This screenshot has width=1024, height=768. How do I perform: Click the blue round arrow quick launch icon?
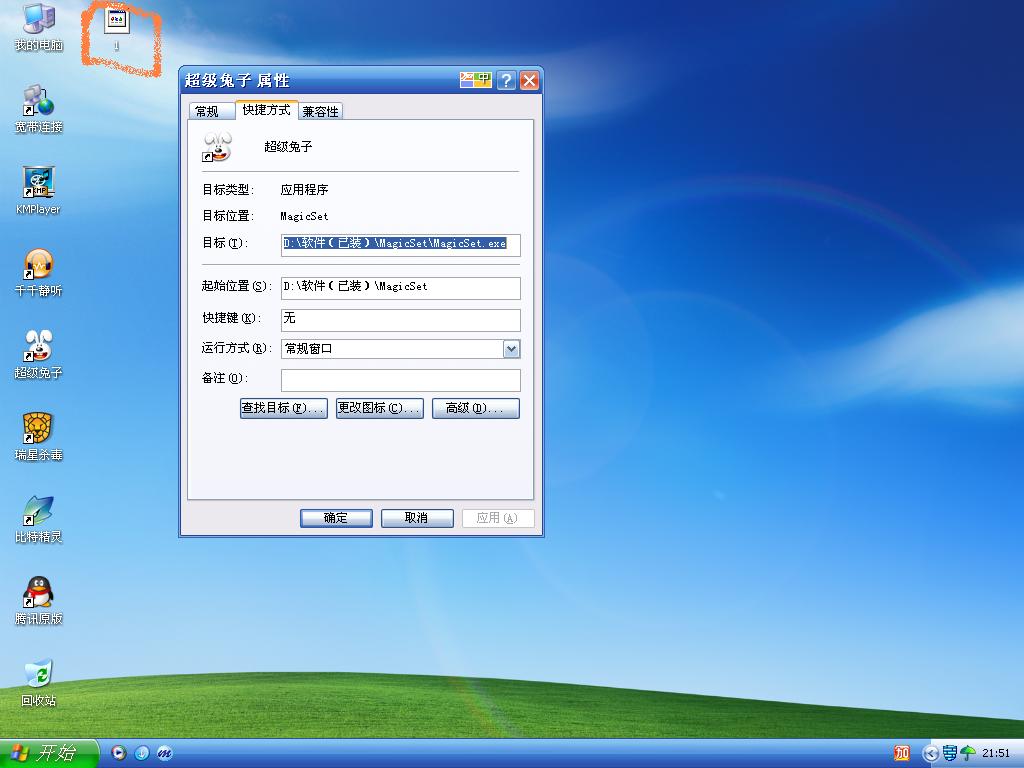(142, 753)
